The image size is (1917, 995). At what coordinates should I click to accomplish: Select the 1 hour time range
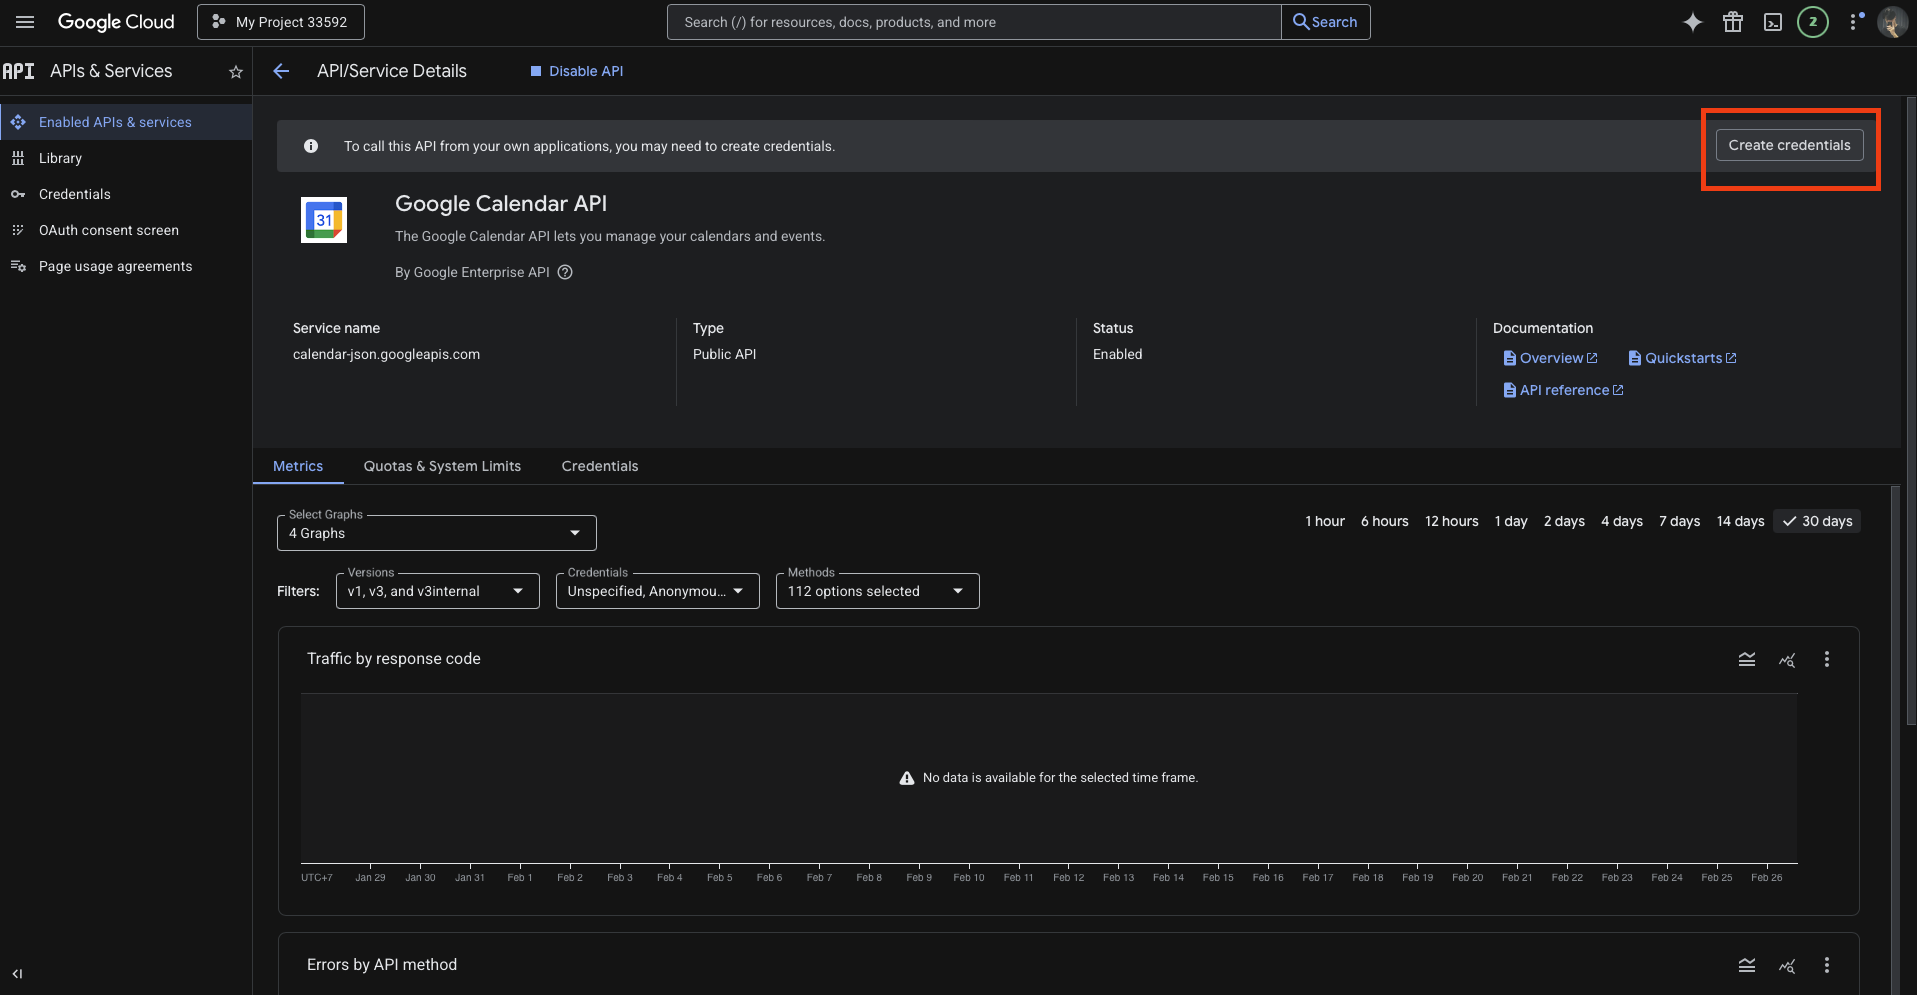tap(1324, 521)
